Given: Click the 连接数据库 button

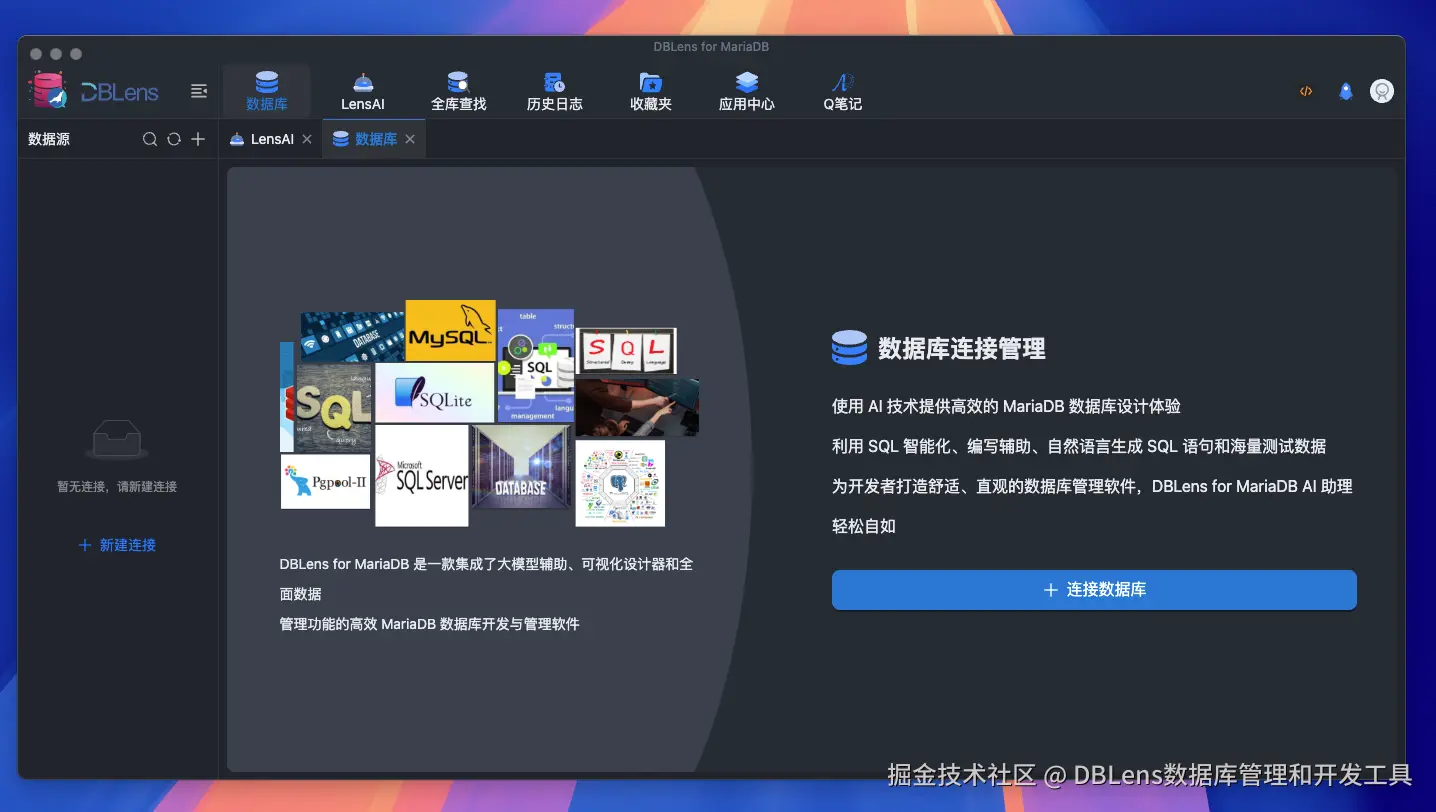Looking at the screenshot, I should click(1094, 590).
